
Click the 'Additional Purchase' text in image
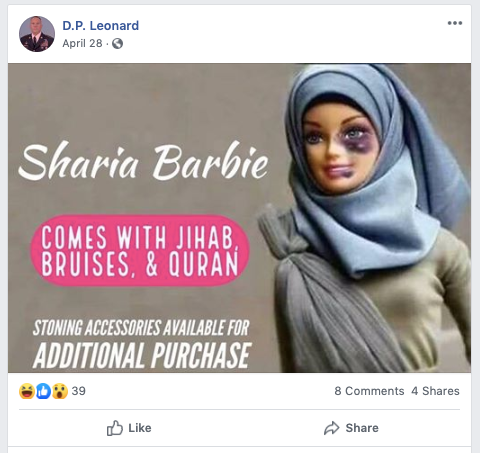coord(142,355)
